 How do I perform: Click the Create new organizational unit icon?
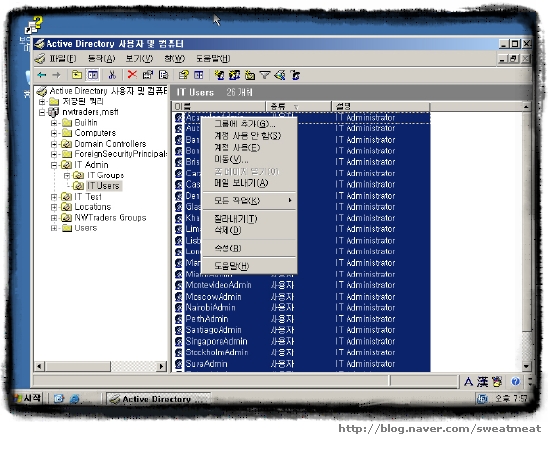coord(250,75)
